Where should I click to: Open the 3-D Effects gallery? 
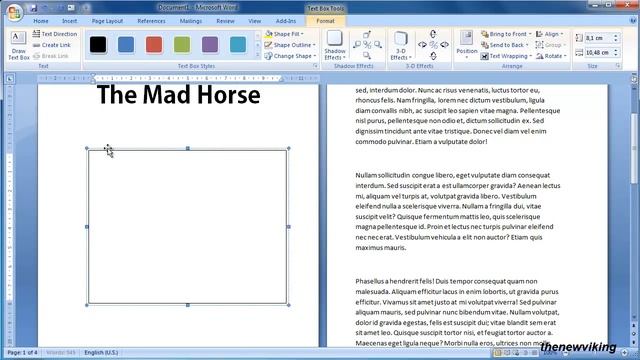click(x=401, y=45)
